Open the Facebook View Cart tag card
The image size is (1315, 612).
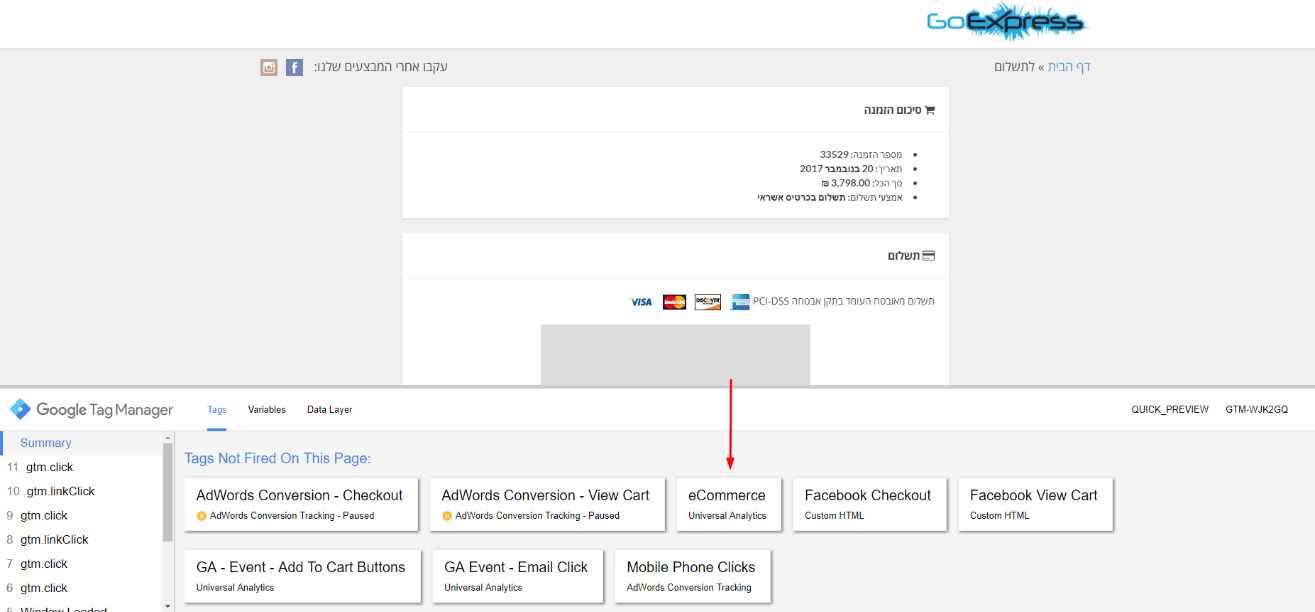pos(1035,504)
